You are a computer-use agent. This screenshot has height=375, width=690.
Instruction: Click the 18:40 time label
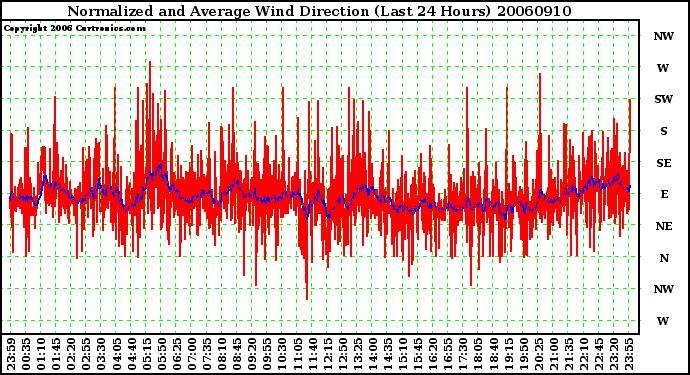494,354
